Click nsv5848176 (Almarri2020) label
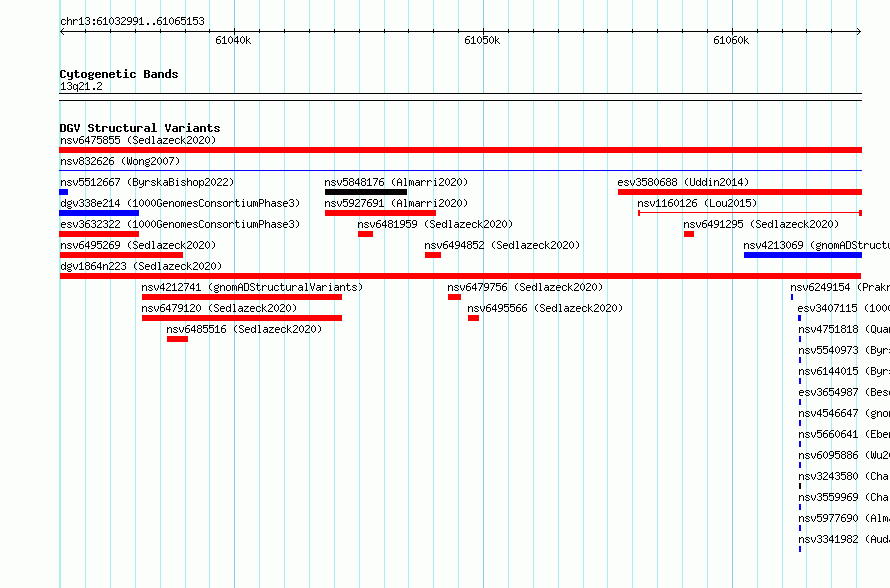Viewport: 890px width, 588px height. coord(396,182)
